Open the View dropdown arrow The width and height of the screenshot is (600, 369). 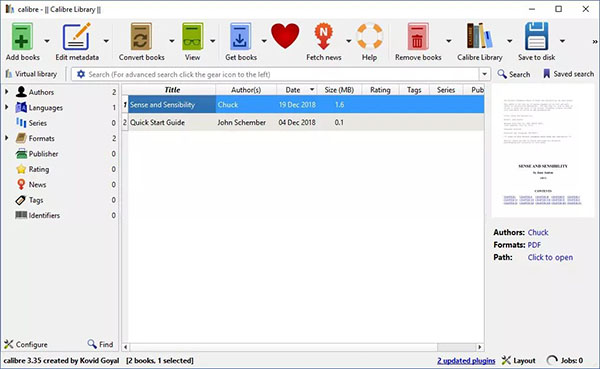[212, 41]
